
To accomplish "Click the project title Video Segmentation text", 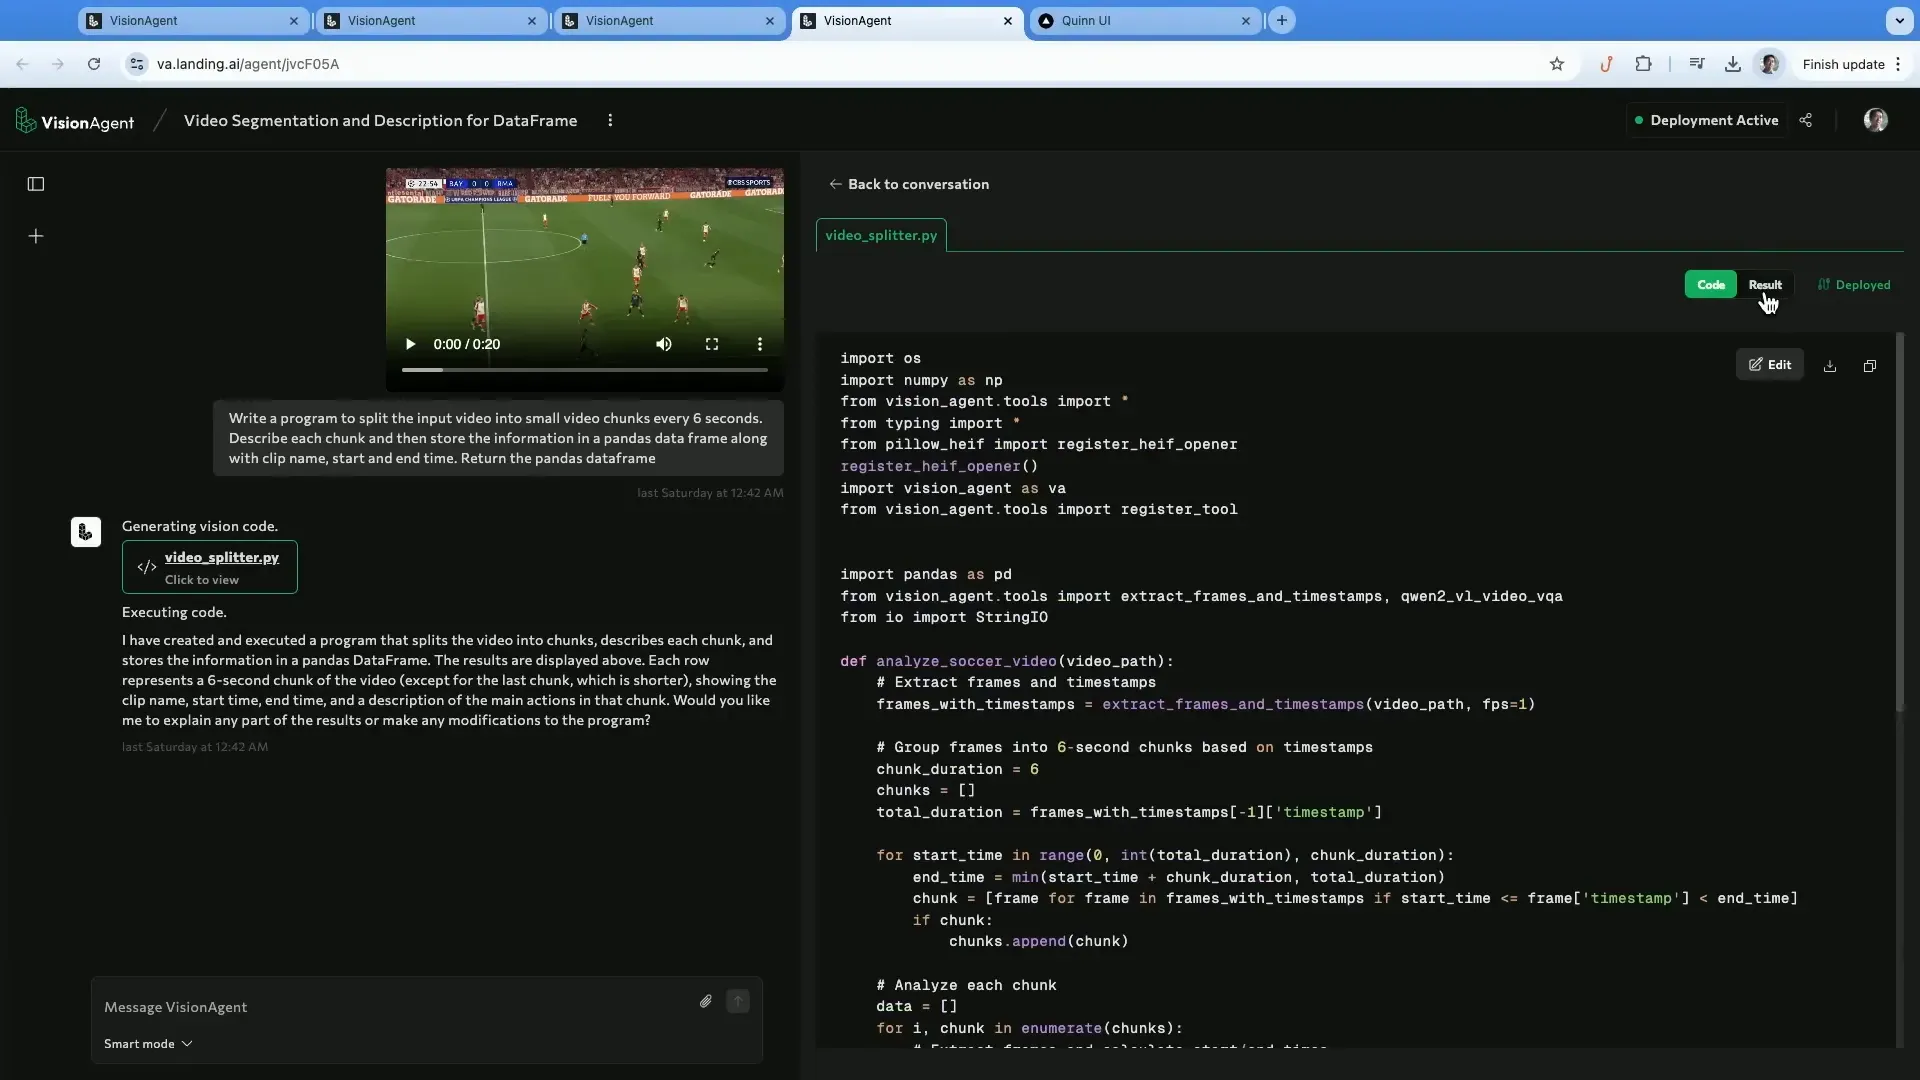I will tap(380, 120).
